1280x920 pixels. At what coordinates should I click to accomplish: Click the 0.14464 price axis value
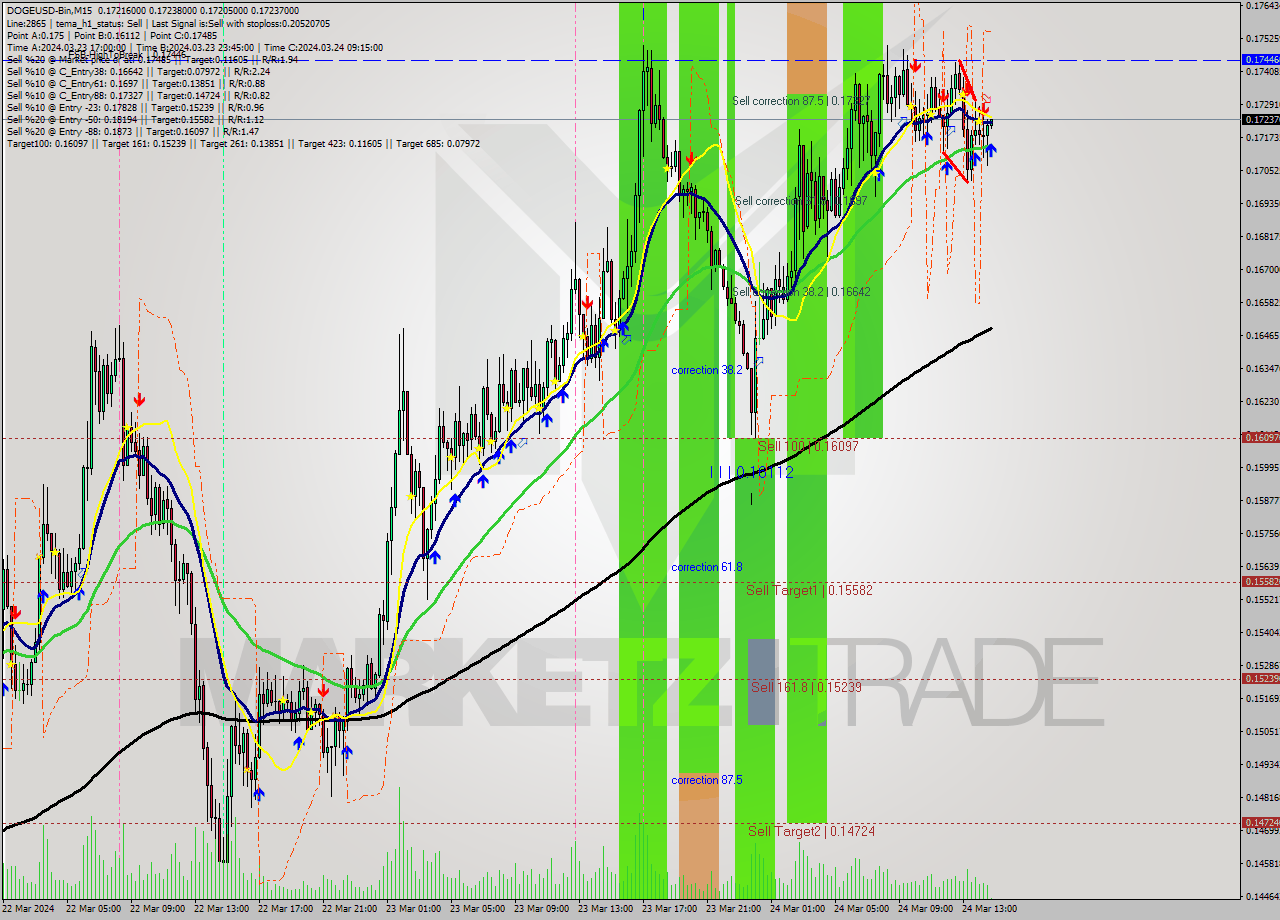(x=1262, y=896)
